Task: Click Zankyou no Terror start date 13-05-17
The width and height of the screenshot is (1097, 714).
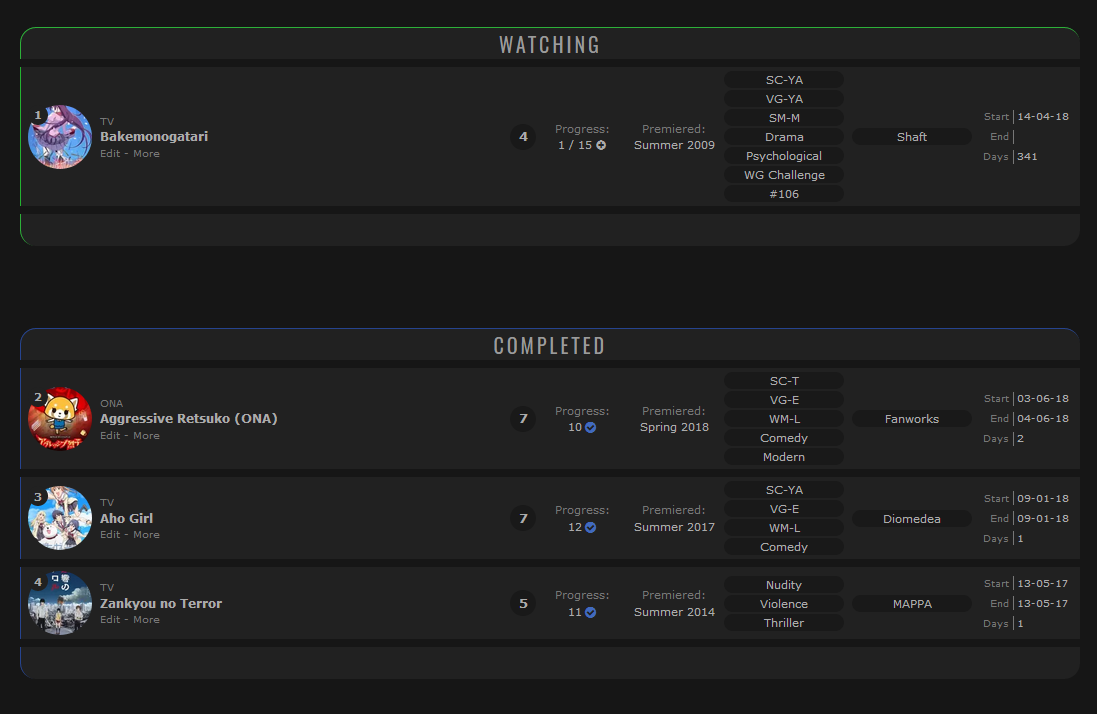Action: pos(1042,584)
